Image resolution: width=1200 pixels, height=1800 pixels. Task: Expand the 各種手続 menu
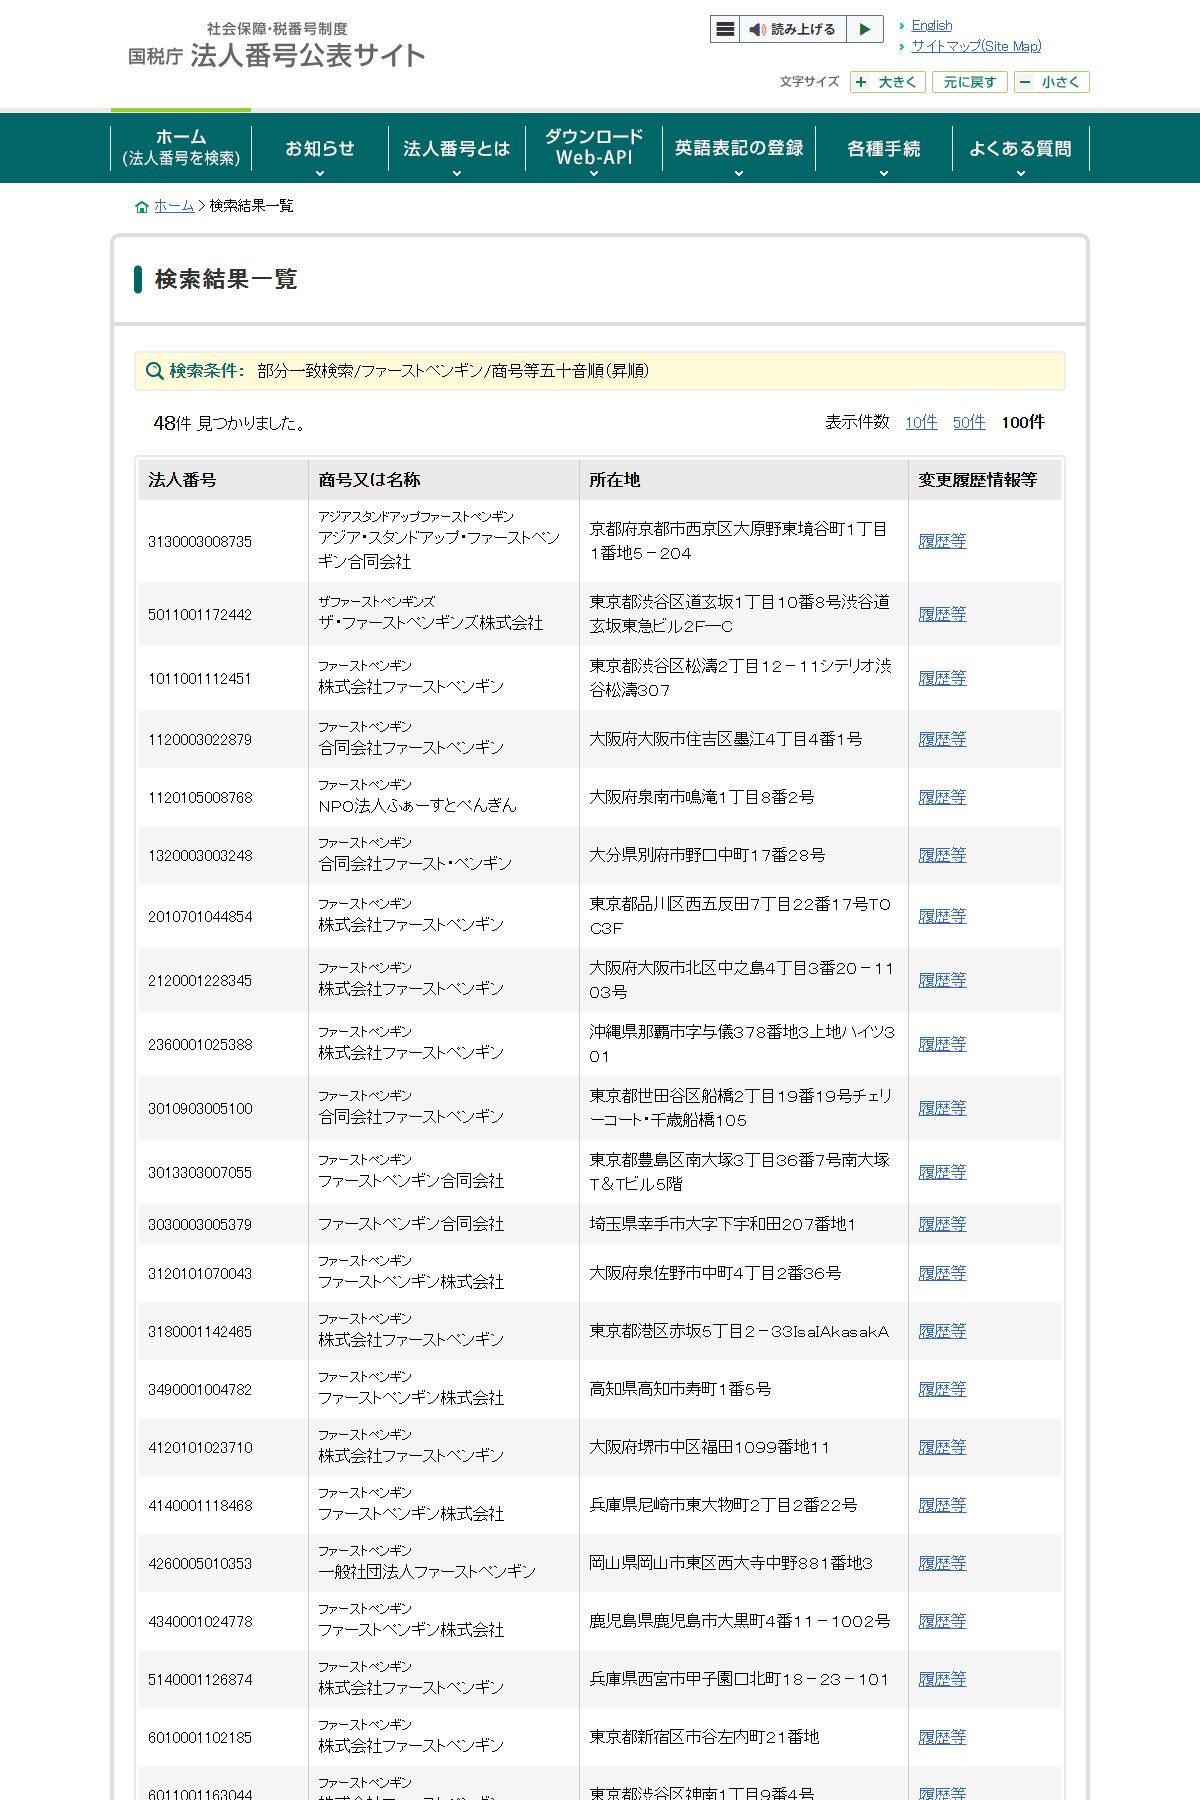point(884,148)
